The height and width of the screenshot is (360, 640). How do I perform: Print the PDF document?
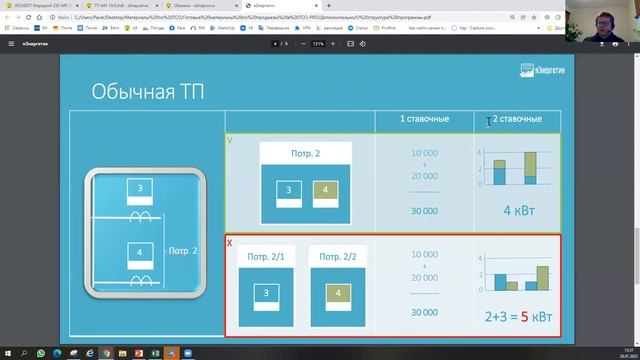(x=615, y=44)
